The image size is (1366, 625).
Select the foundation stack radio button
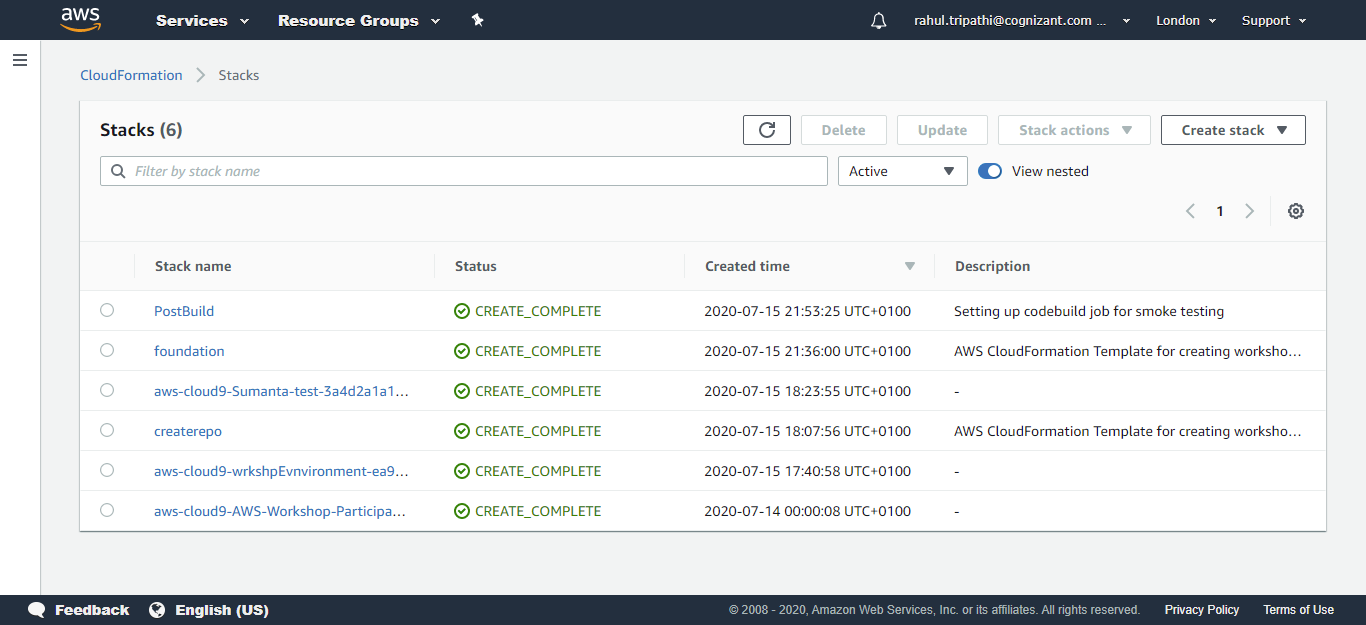click(107, 350)
